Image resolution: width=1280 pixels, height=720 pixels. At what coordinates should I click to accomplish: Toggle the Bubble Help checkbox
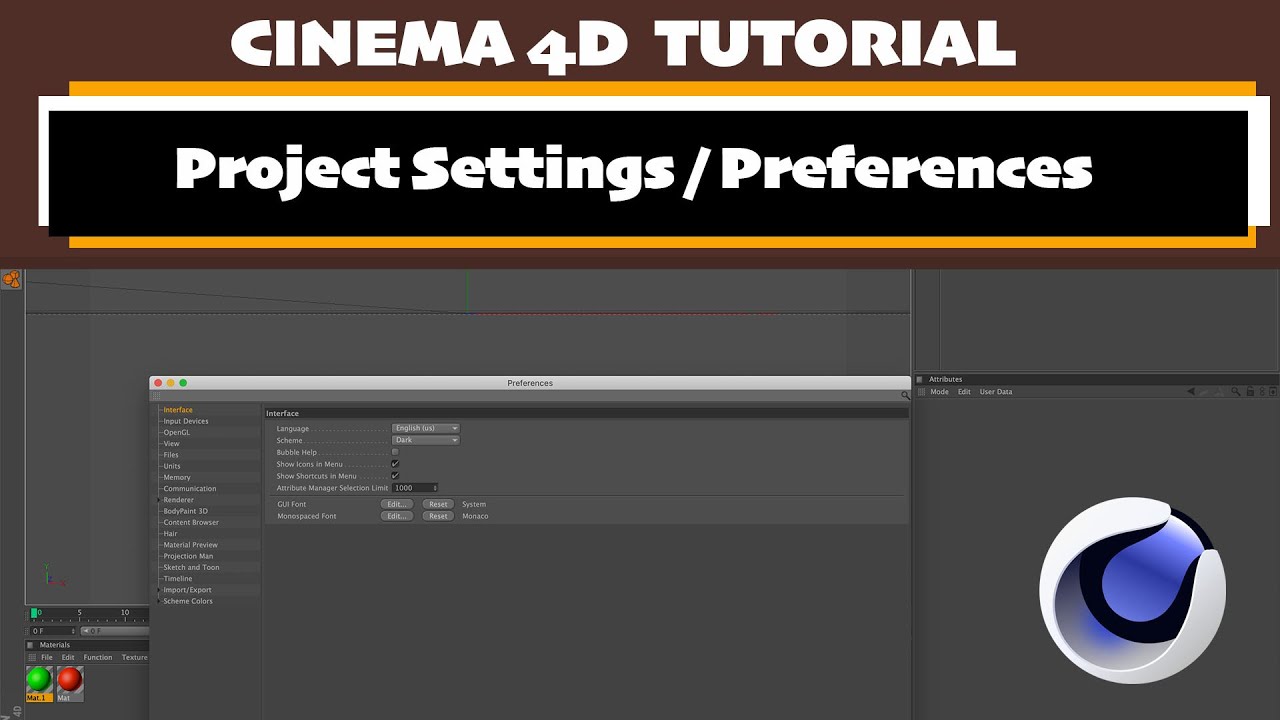coord(395,452)
